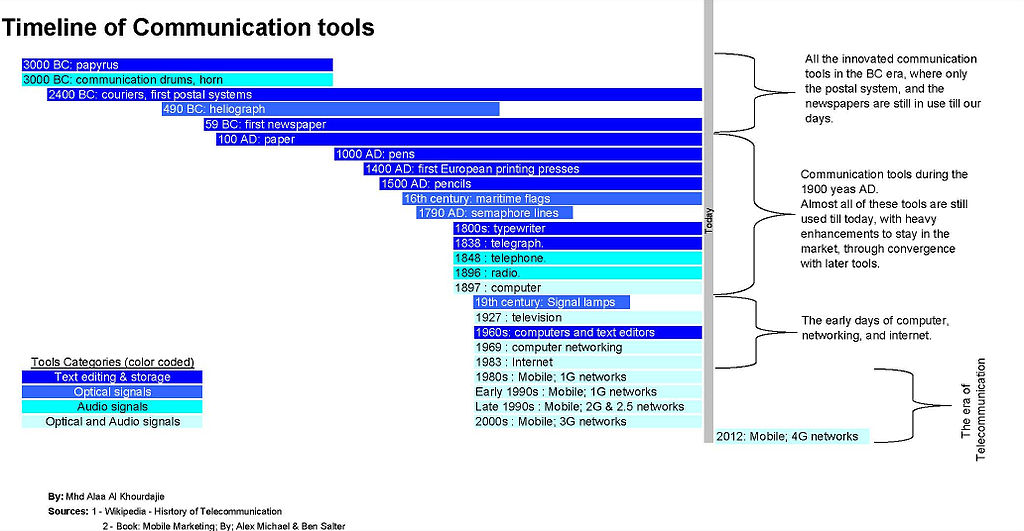Click the 1000 AD pens bar
This screenshot has width=1024, height=531.
pyautogui.click(x=519, y=154)
